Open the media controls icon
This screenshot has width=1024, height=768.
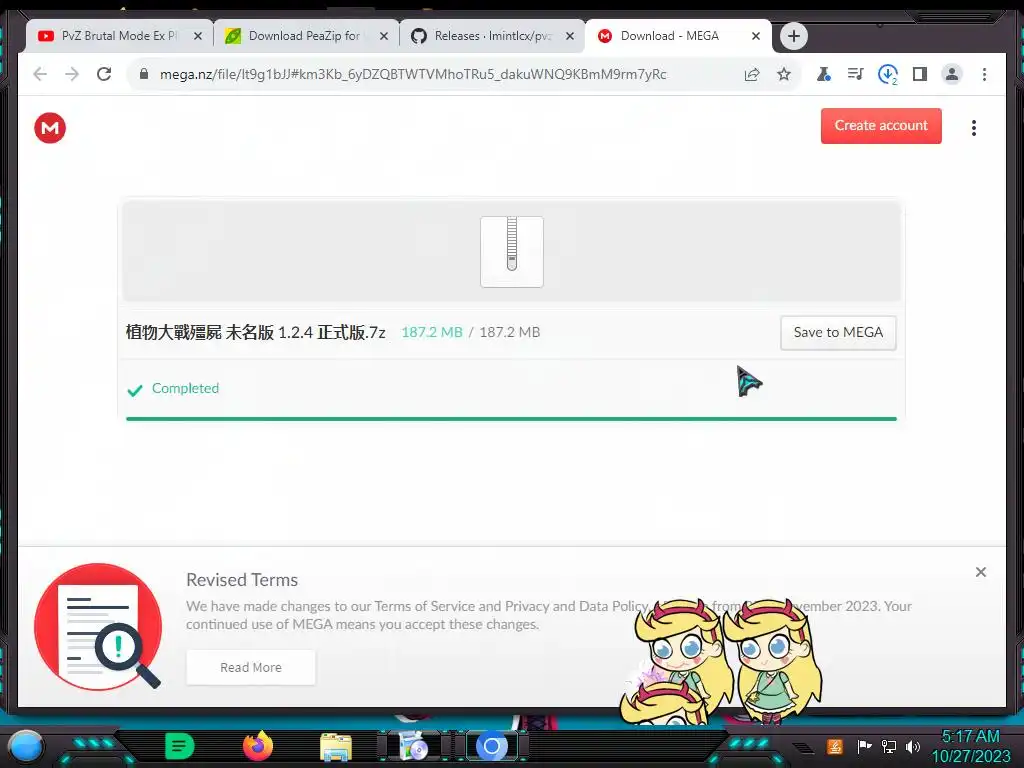[x=856, y=74]
